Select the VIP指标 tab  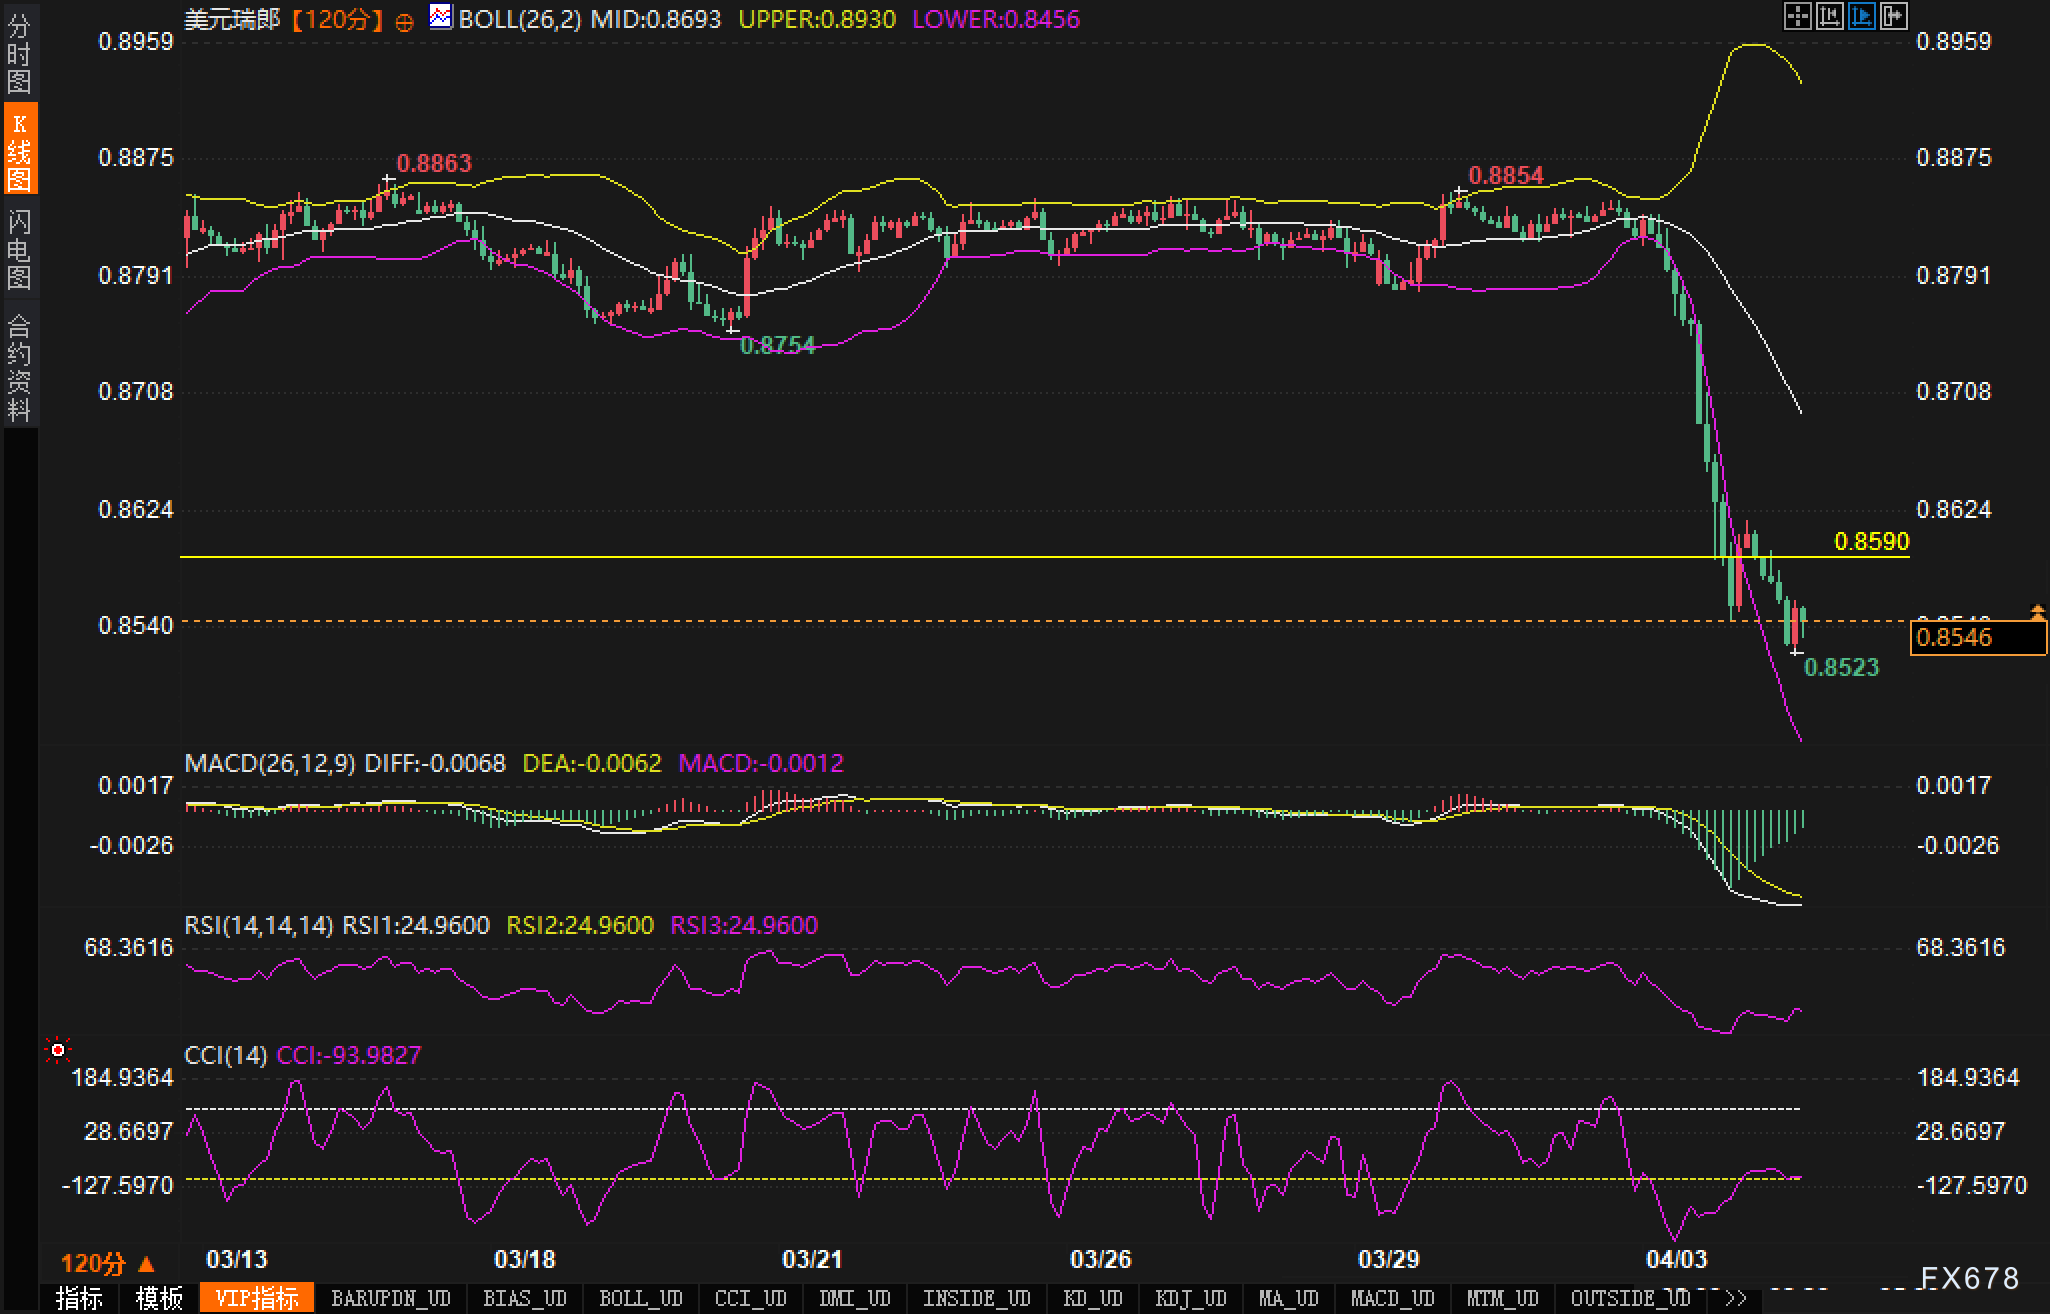pos(257,1298)
